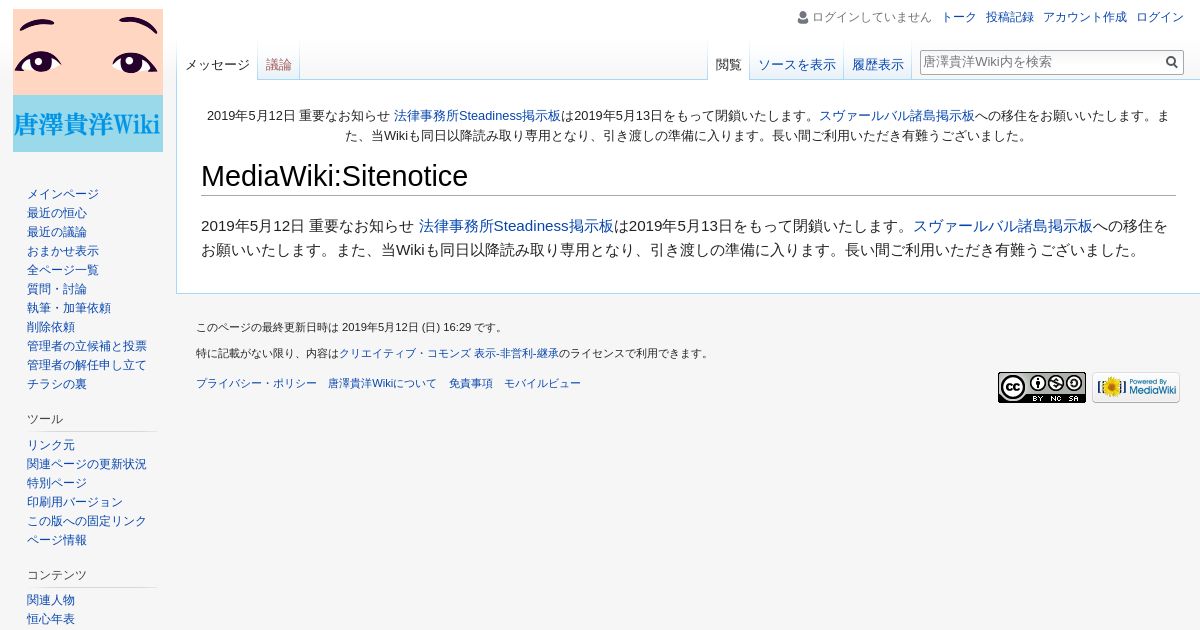Click the search magnifier icon
This screenshot has height=630, width=1200.
[1172, 62]
